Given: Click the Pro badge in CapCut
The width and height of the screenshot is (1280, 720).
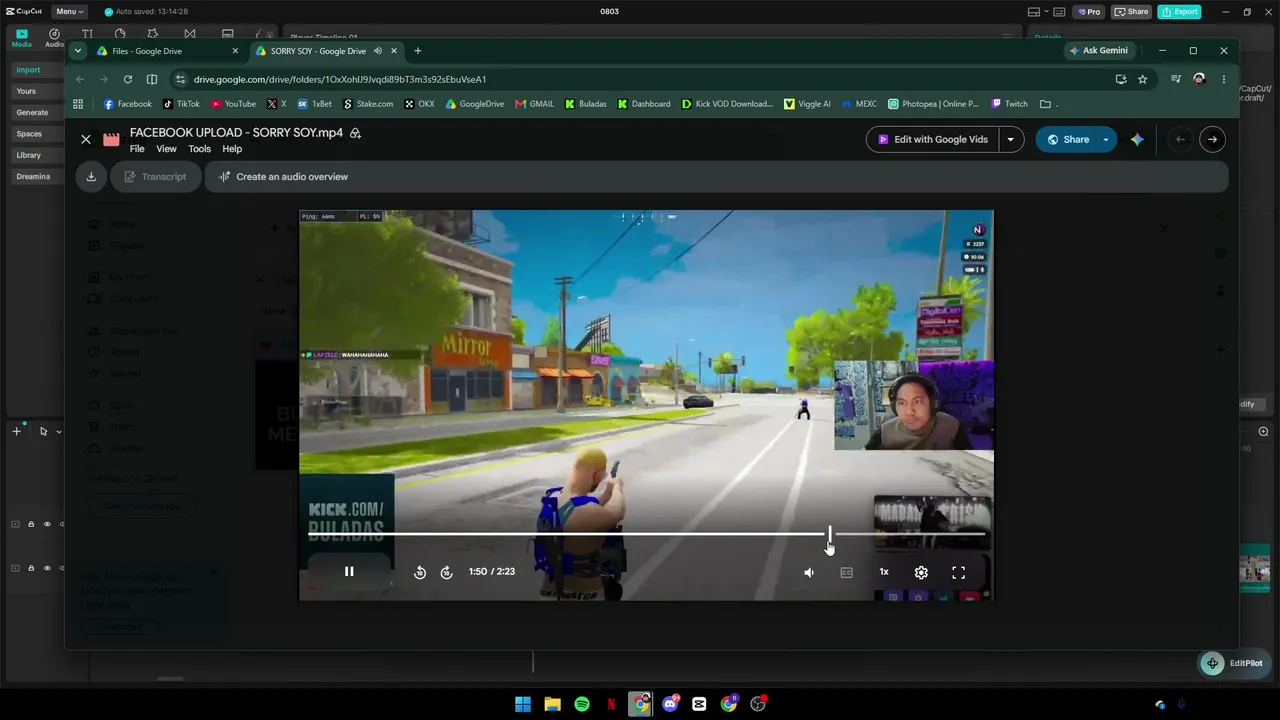Looking at the screenshot, I should [1088, 12].
